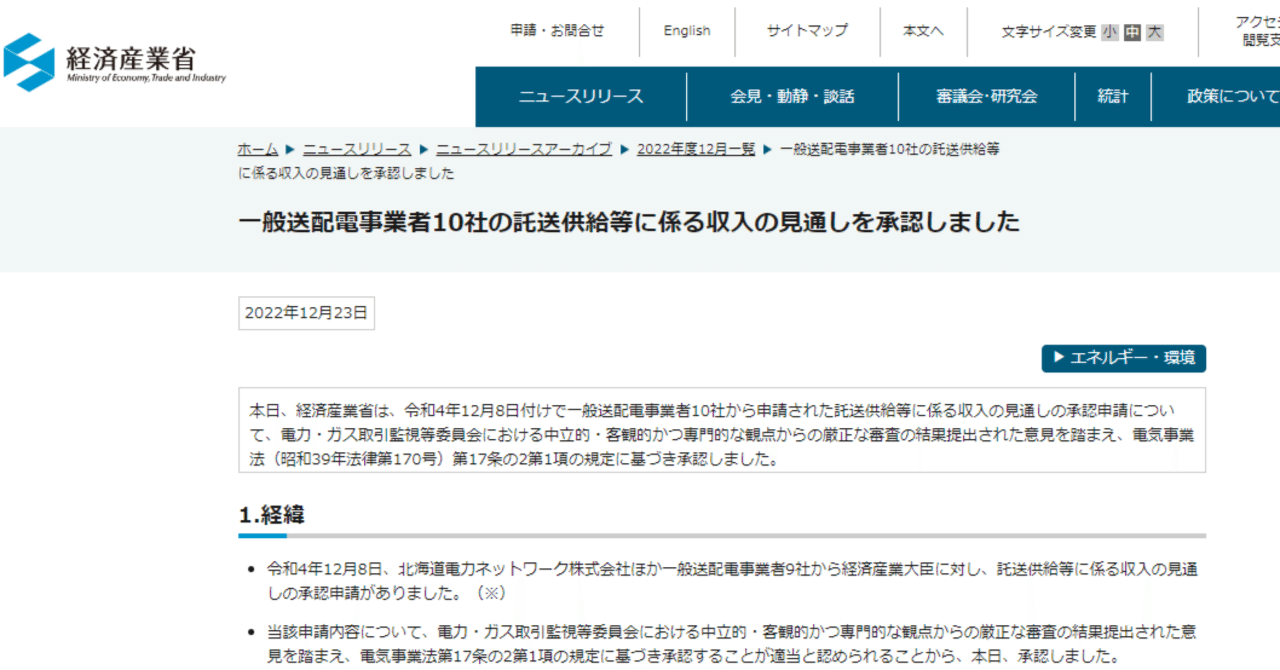Image resolution: width=1280 pixels, height=670 pixels.
Task: Switch the site language to English
Action: [686, 31]
